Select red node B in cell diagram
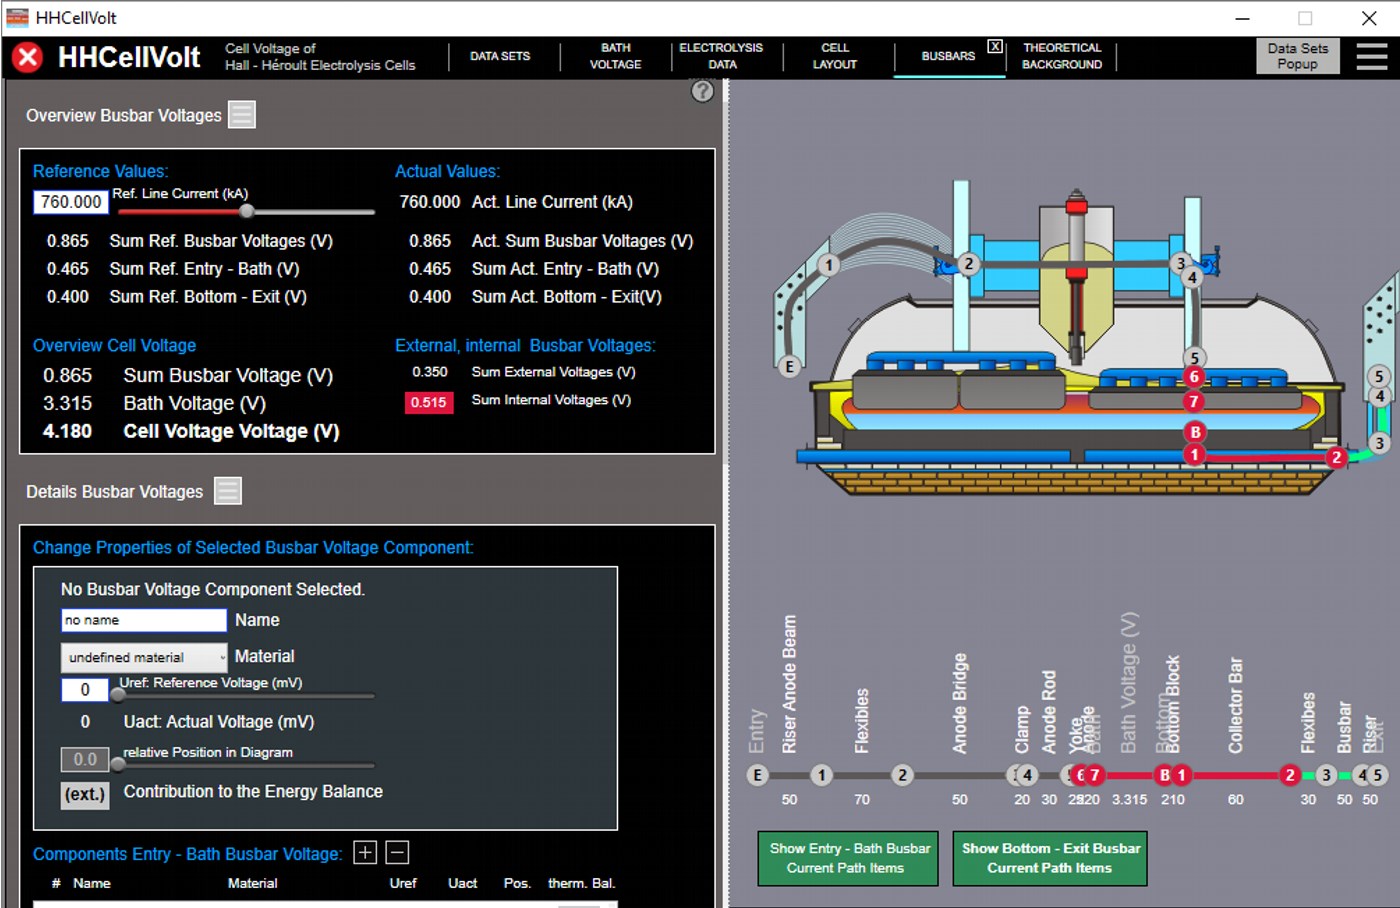1400x908 pixels. click(x=1195, y=432)
